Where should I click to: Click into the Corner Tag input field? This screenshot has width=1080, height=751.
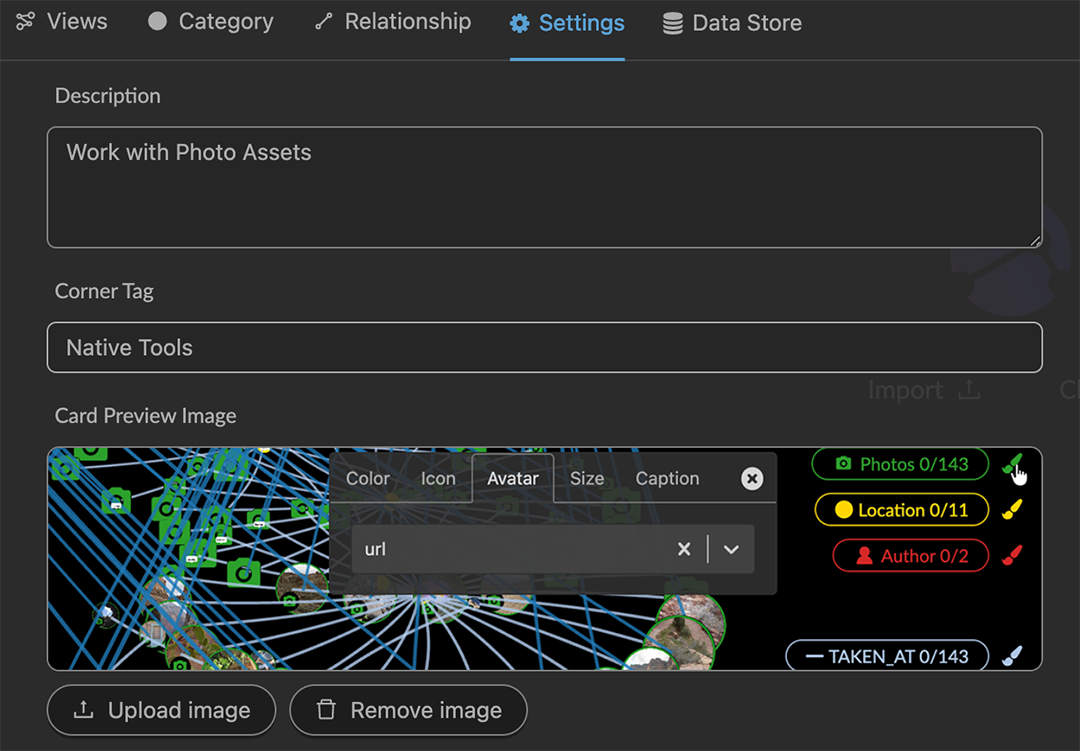tap(545, 347)
